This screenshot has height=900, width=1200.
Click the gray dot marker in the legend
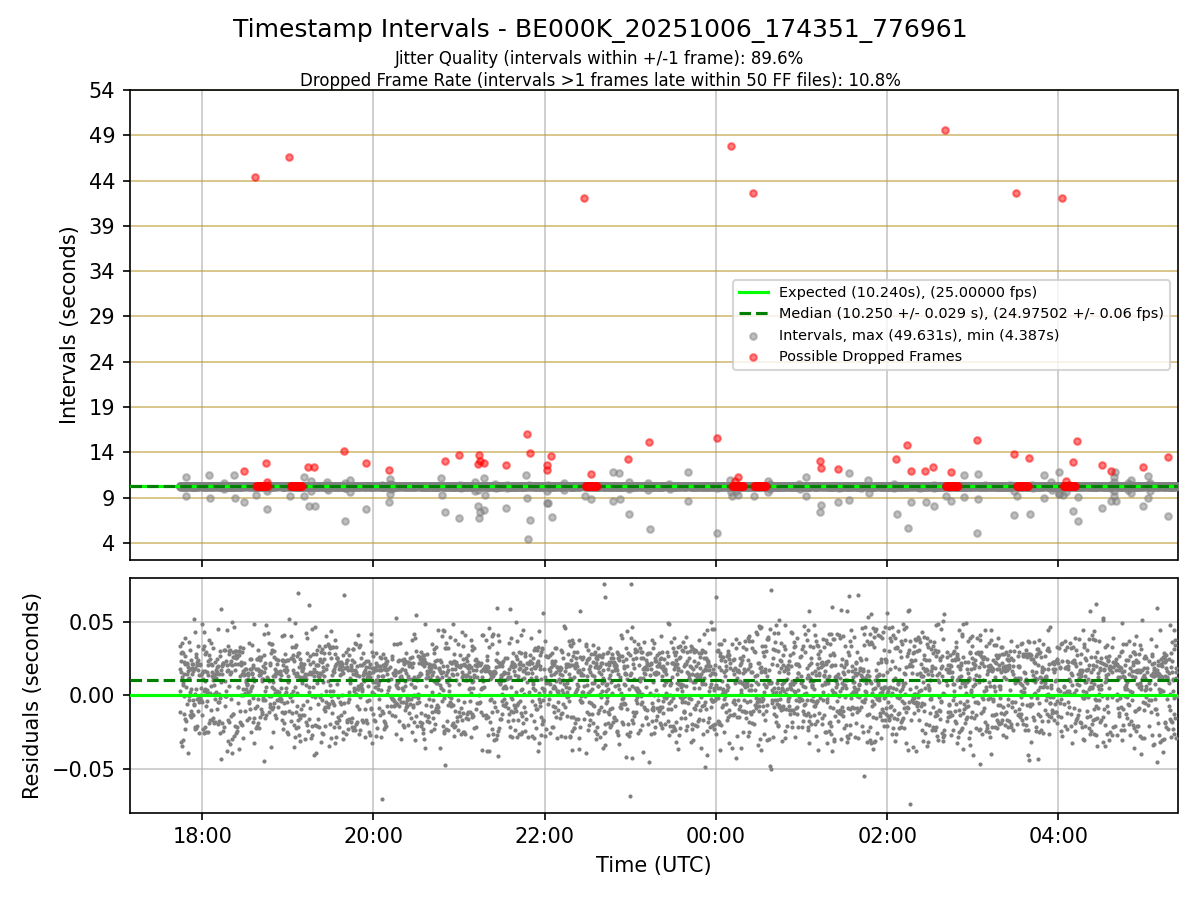tap(754, 335)
